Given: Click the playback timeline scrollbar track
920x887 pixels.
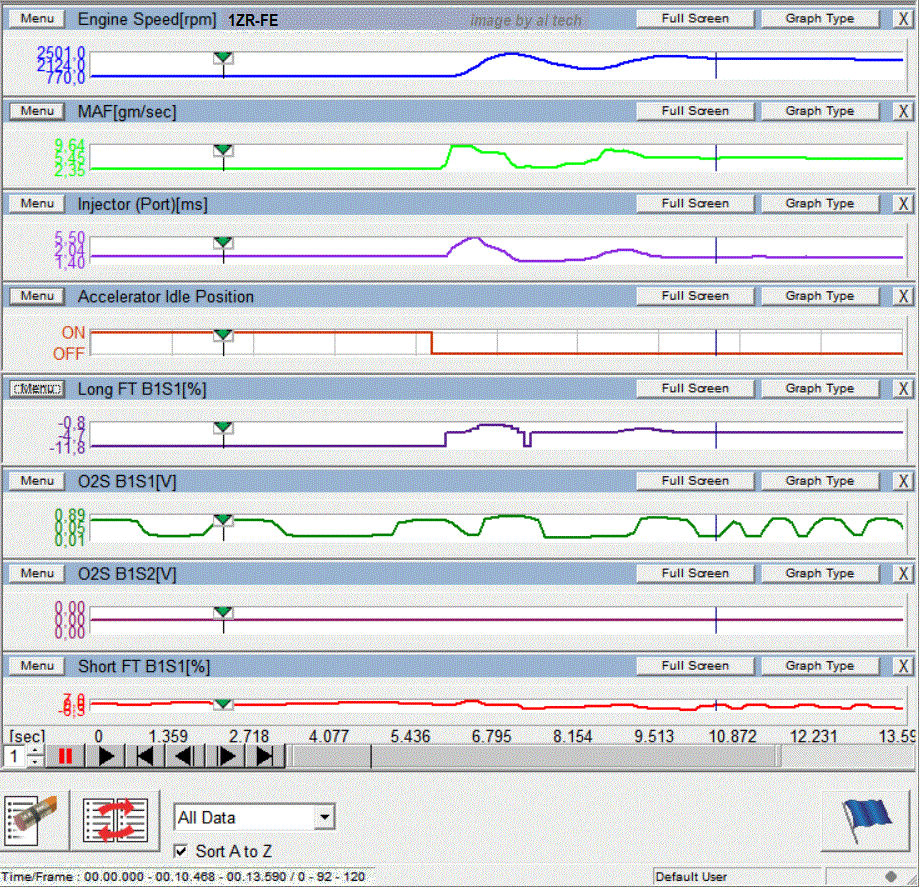Looking at the screenshot, I should coord(600,757).
